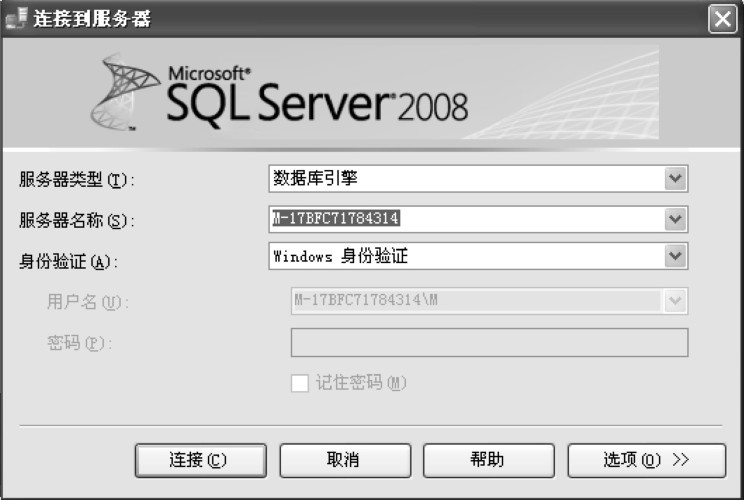
Task: Open the 身份验证 dropdown arrow
Action: coord(676,256)
